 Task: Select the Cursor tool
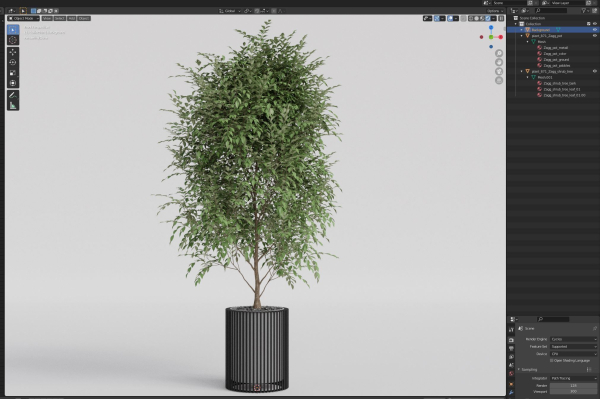click(13, 40)
